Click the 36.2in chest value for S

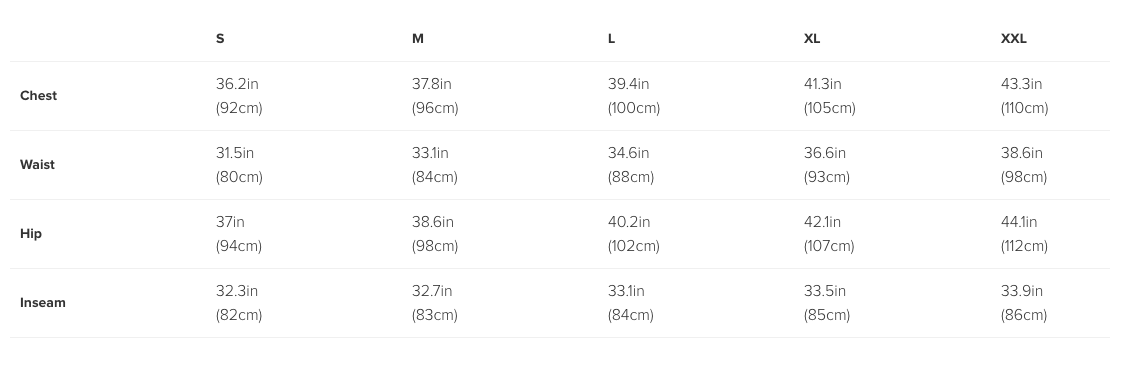(237, 84)
